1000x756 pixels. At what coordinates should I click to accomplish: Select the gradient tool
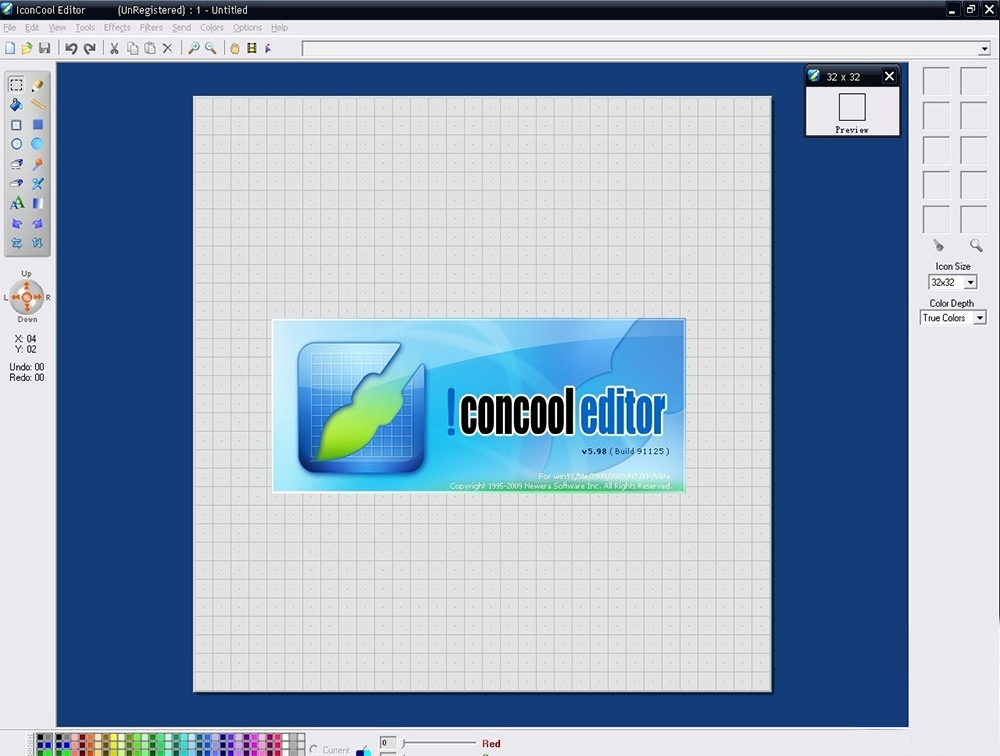click(x=38, y=204)
